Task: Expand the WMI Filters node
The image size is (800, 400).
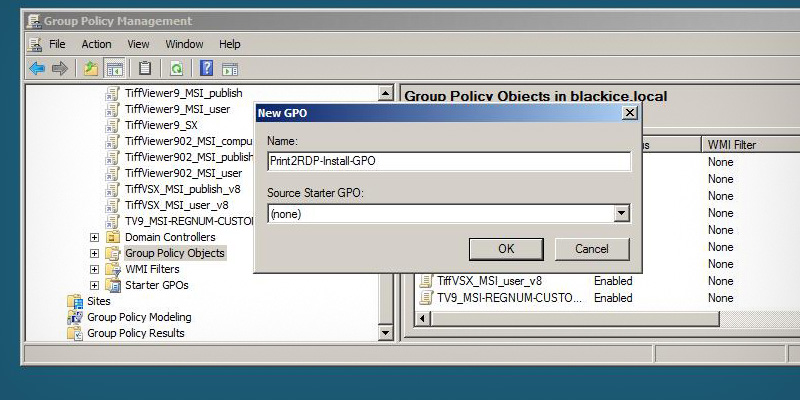Action: 95,269
